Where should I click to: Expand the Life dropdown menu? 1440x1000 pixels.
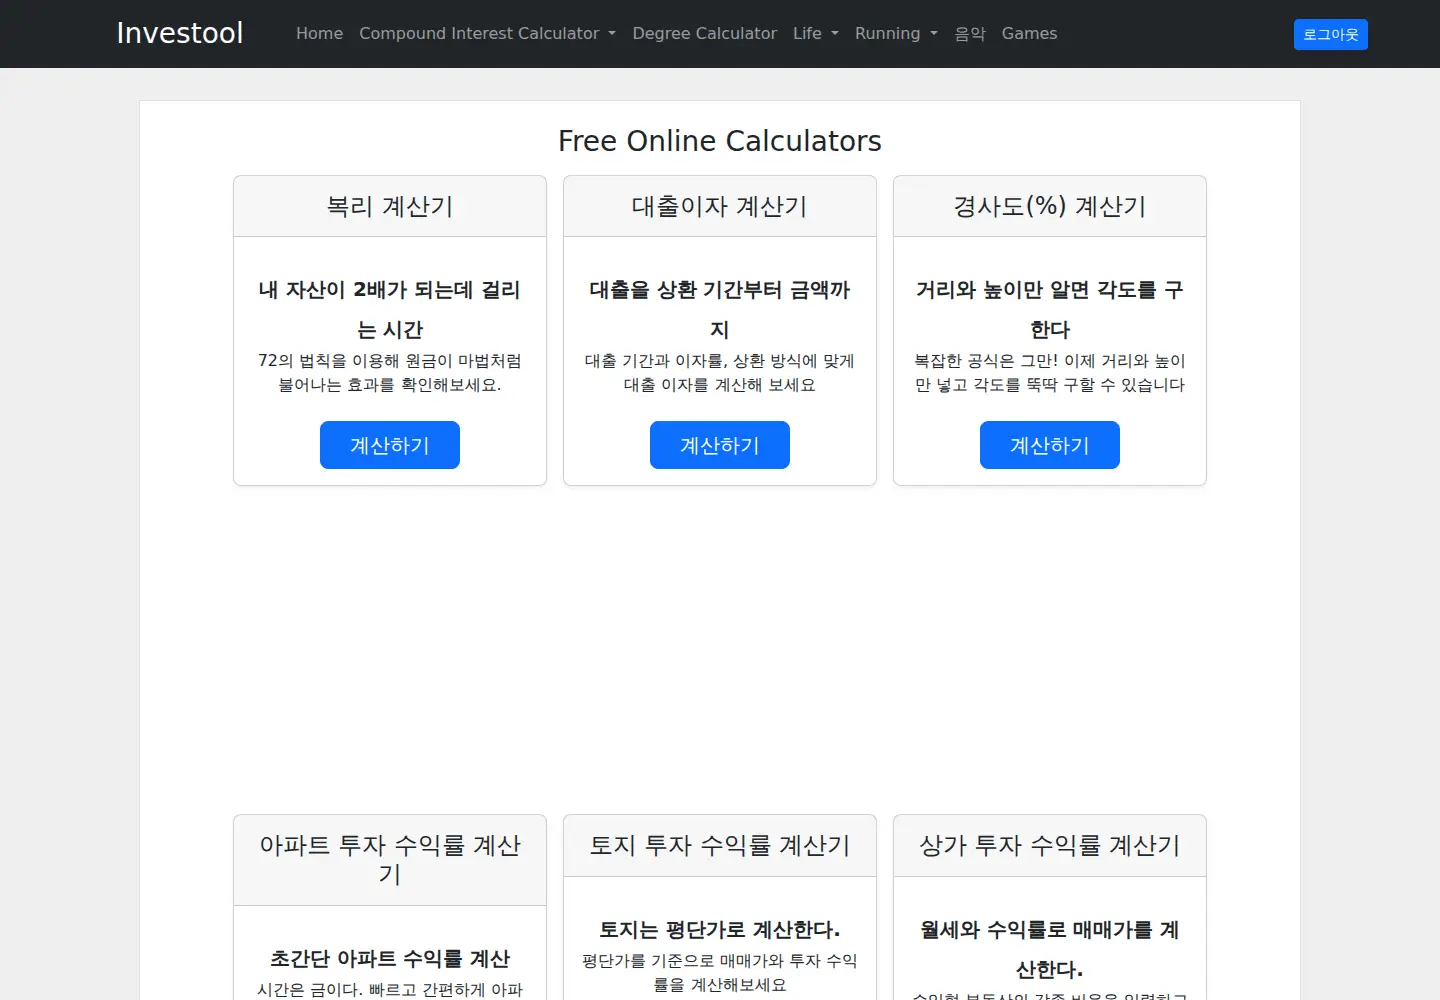pos(815,33)
